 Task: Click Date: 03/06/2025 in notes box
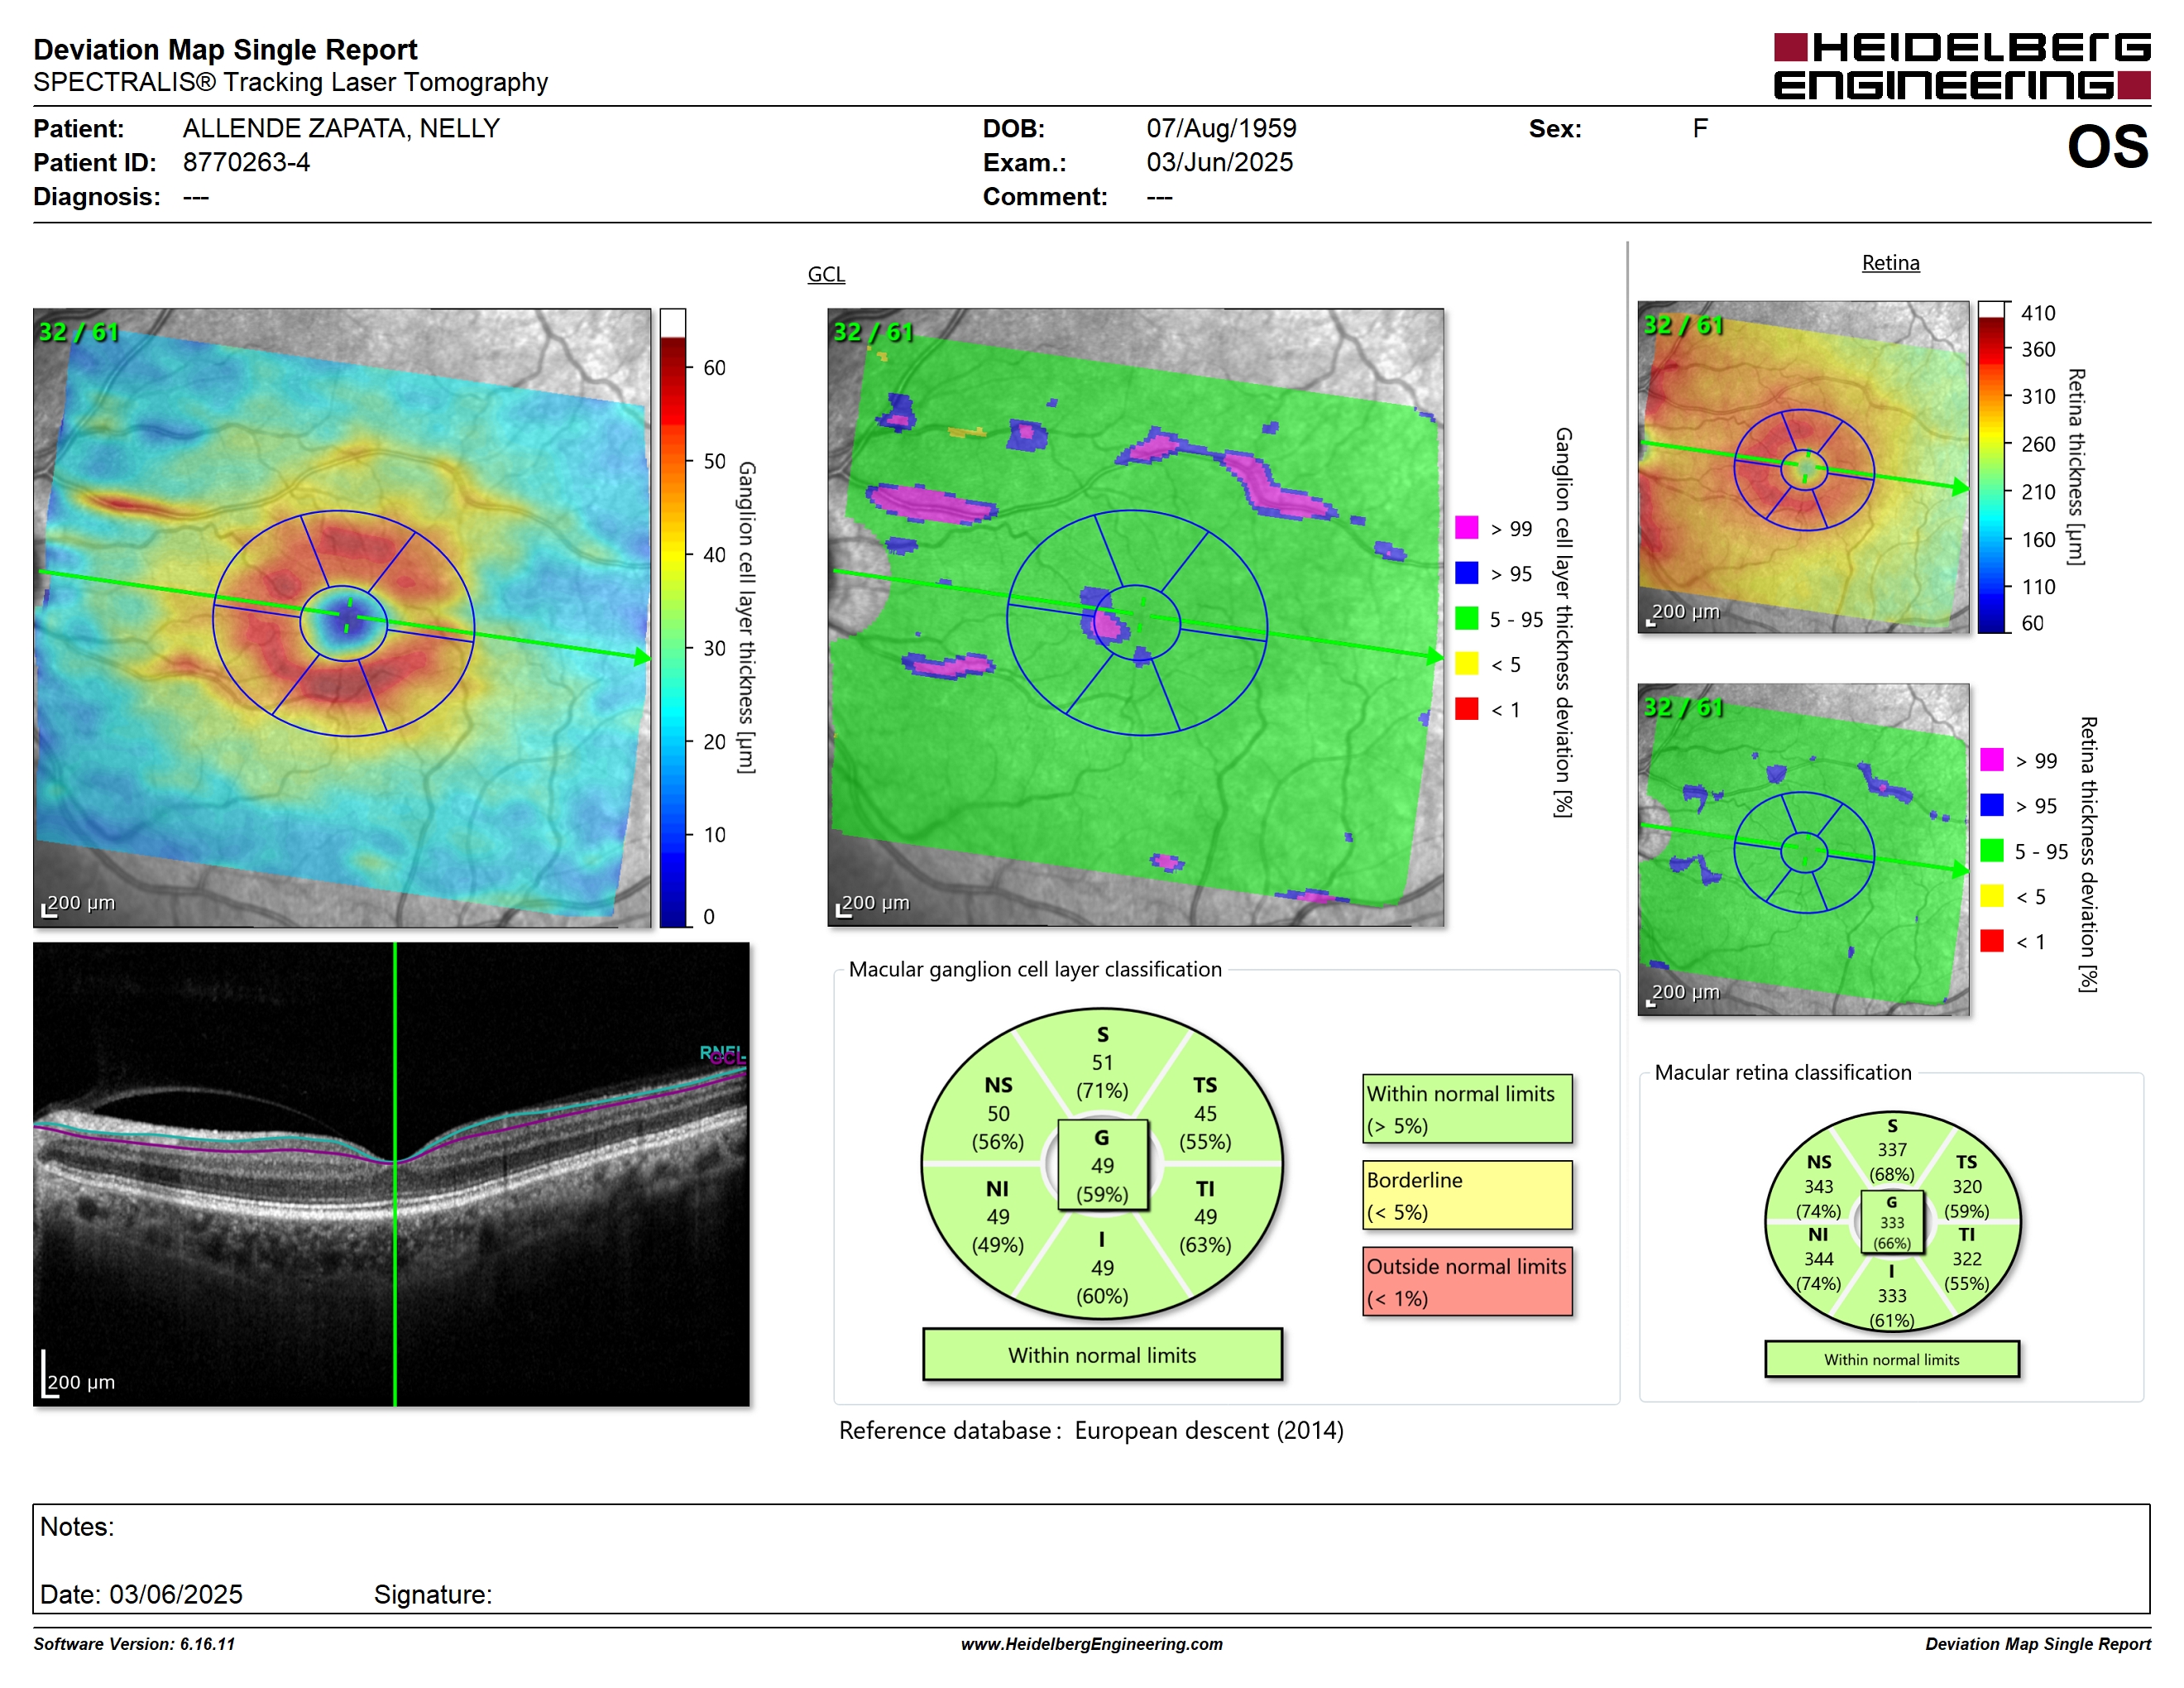click(x=141, y=1594)
